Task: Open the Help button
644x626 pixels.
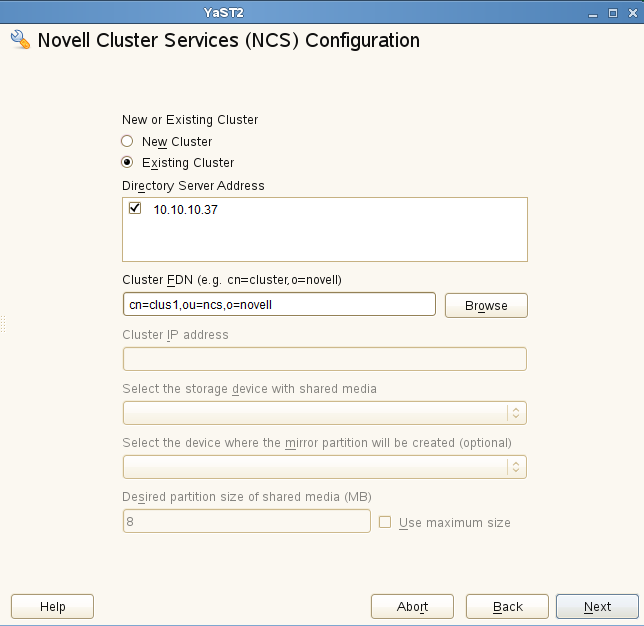Action: [52, 606]
